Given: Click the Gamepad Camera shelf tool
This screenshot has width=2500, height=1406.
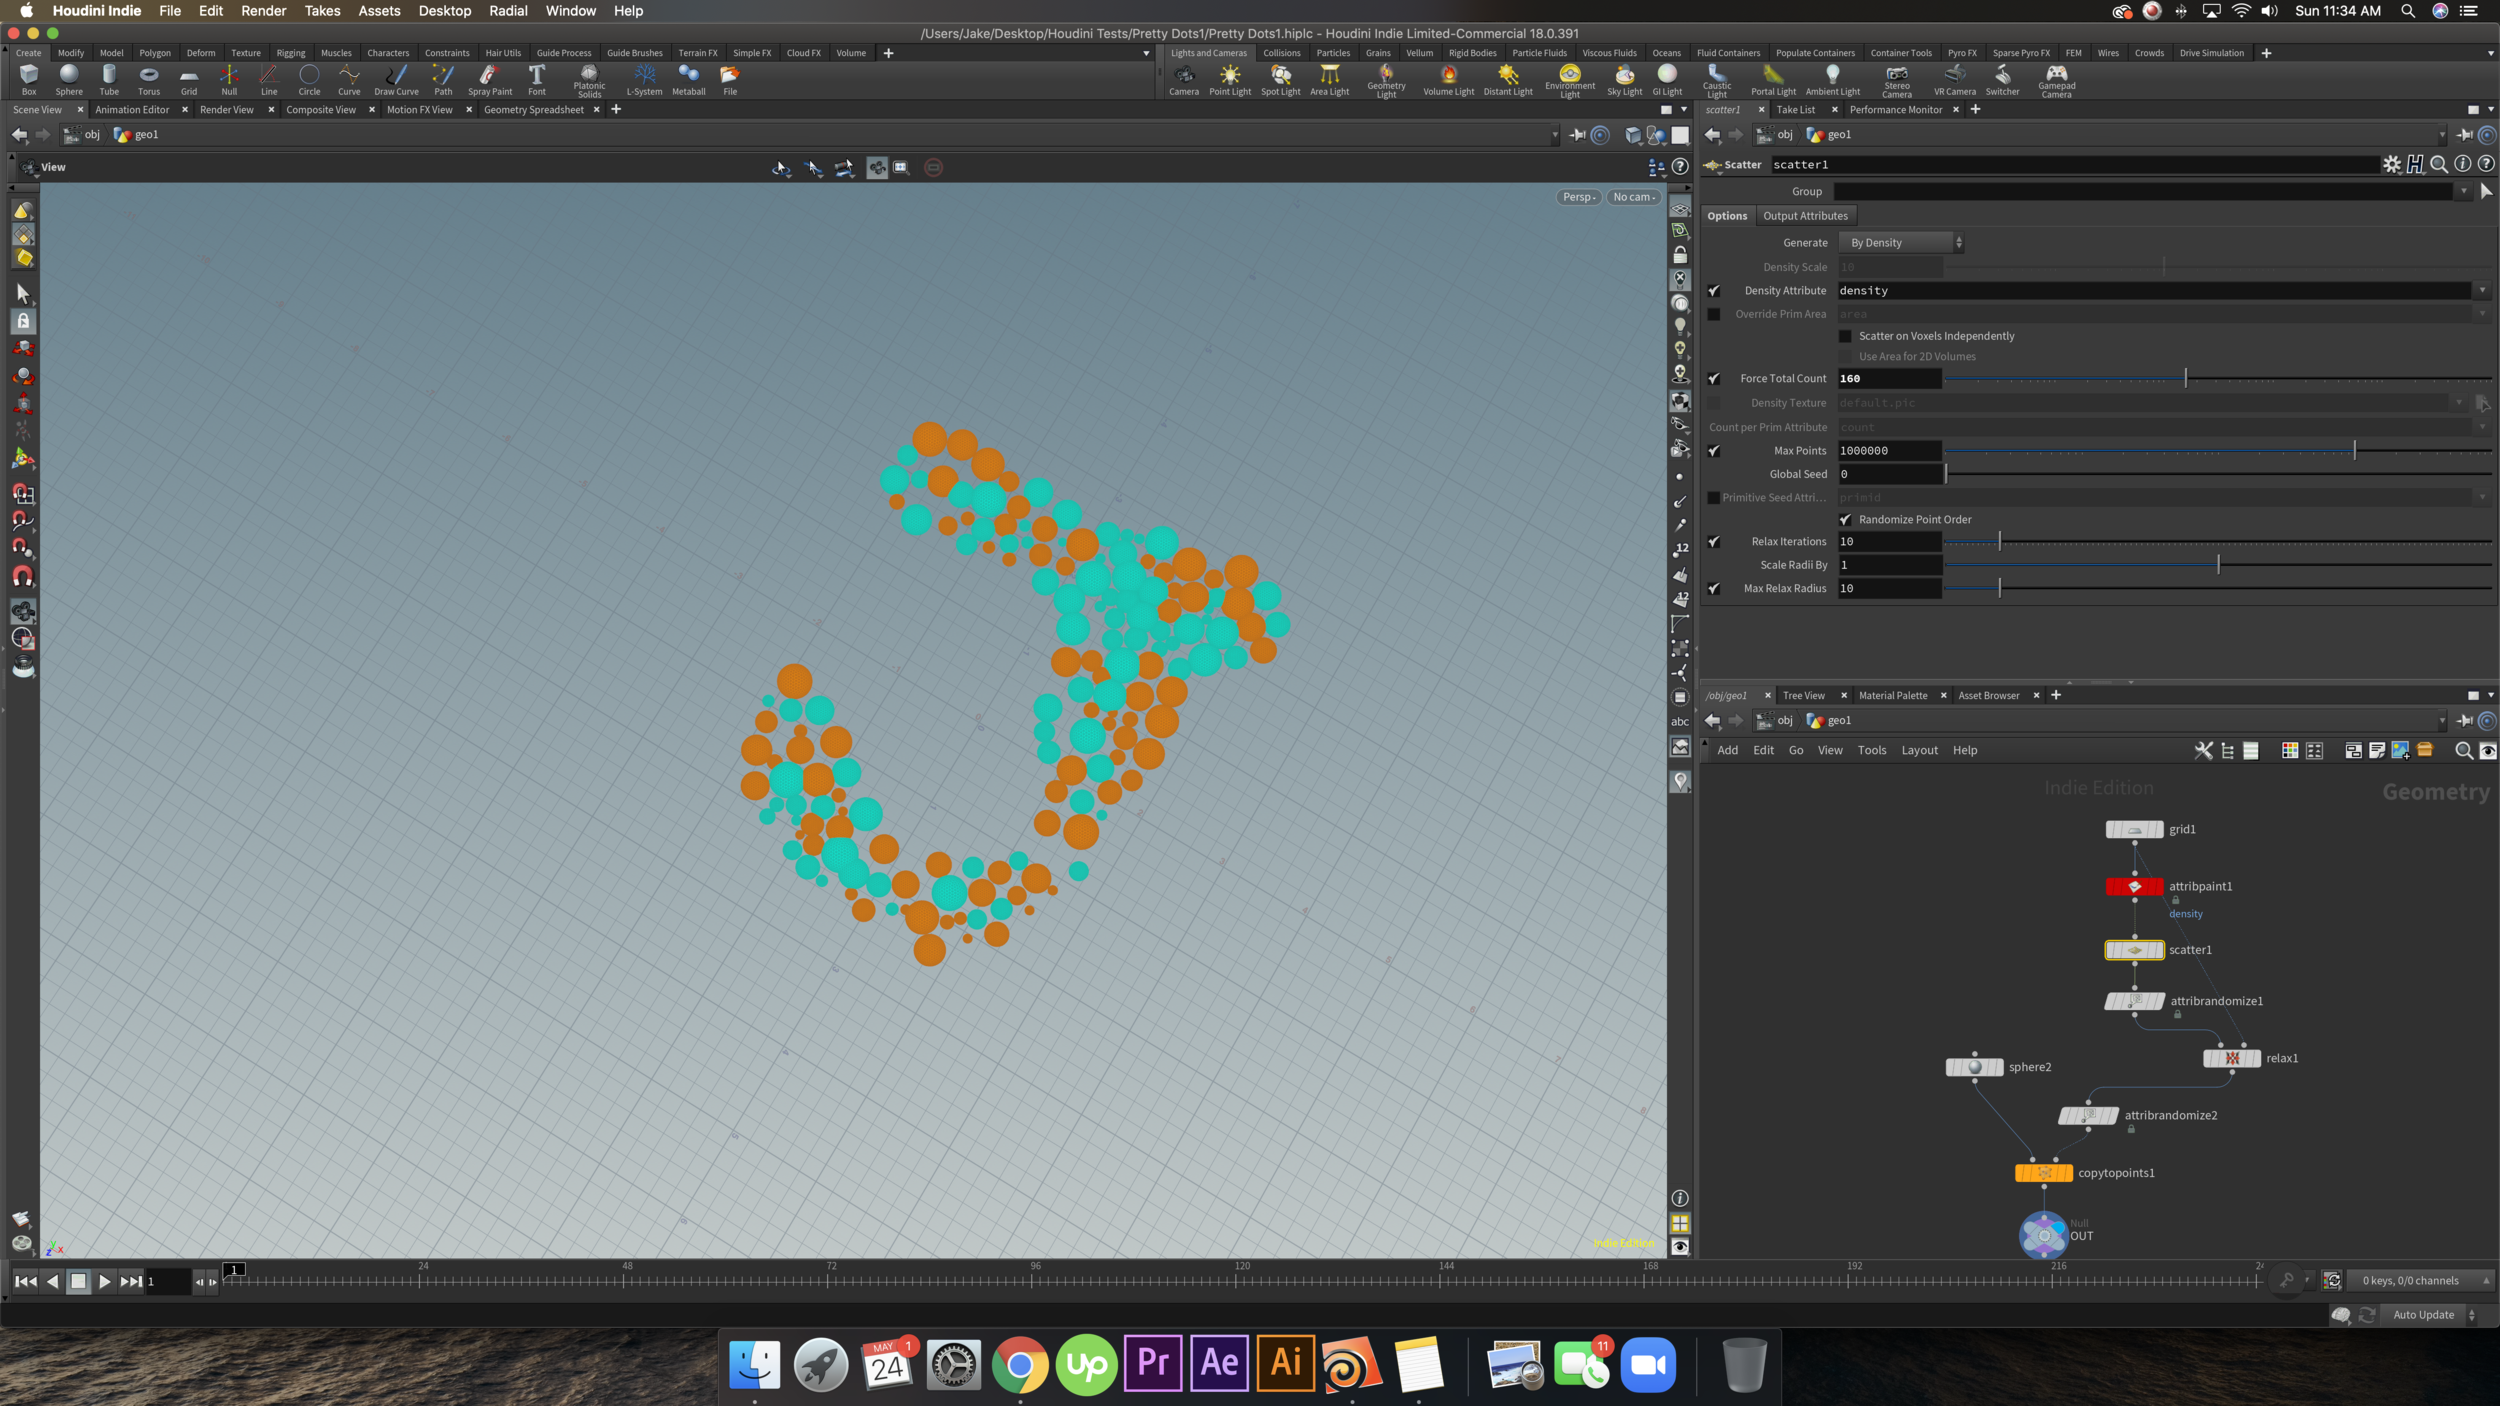Looking at the screenshot, I should 2056,80.
